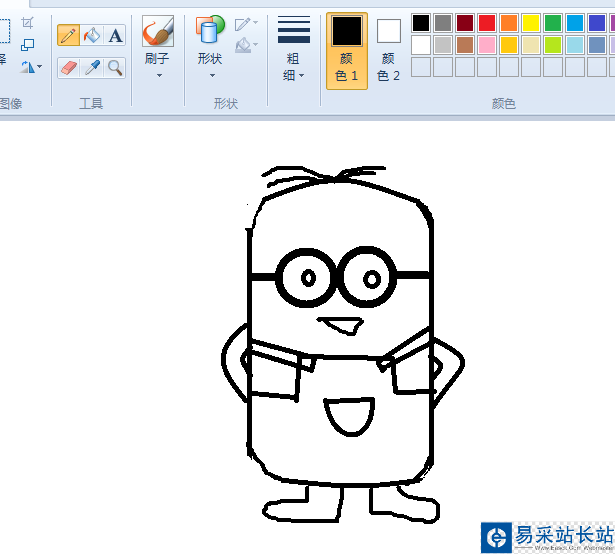Pick the pink color swatch
Image resolution: width=615 pixels, height=554 pixels.
(487, 45)
